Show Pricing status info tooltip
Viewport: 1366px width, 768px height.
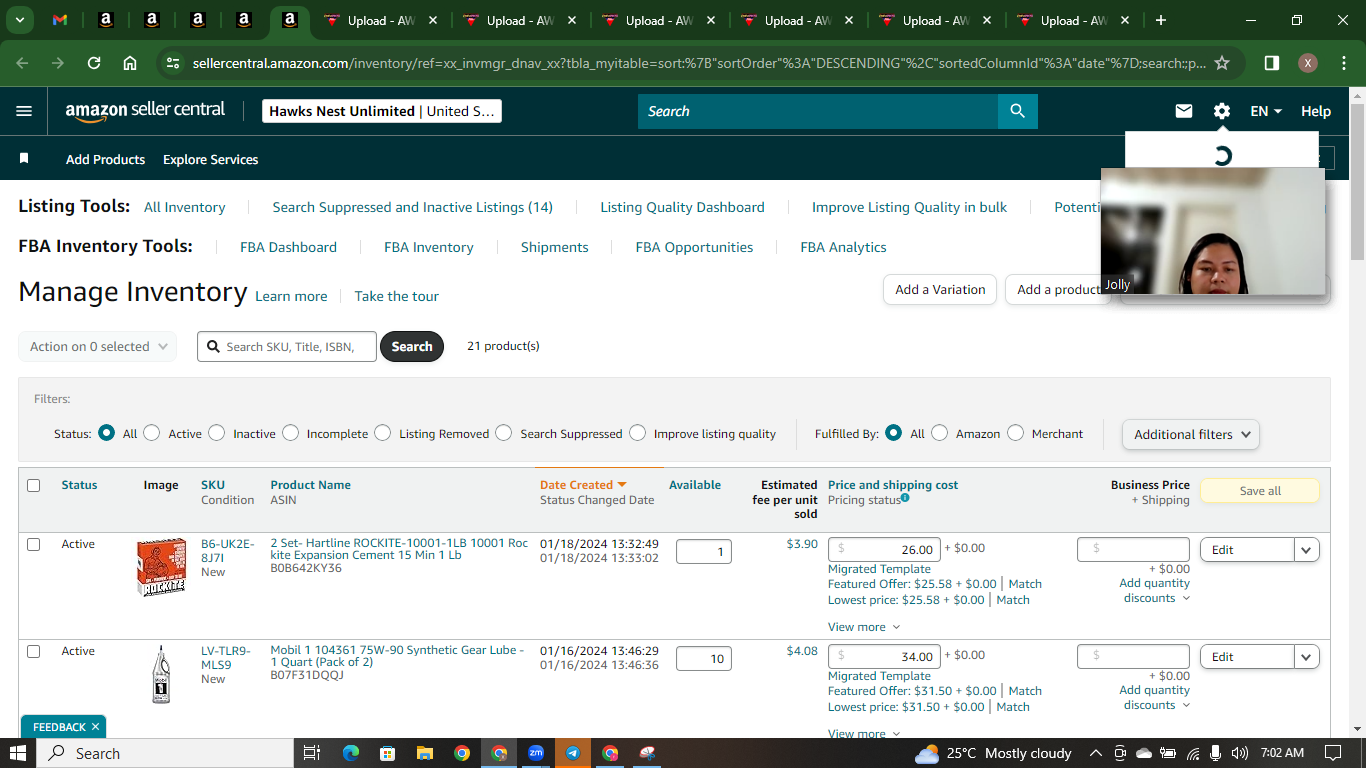point(905,498)
